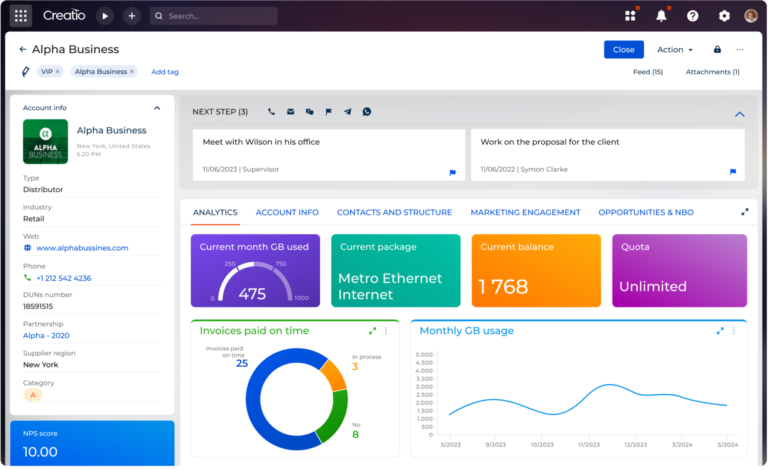The width and height of the screenshot is (768, 470).
Task: Expand the Invoices paid on time chart
Action: point(372,331)
